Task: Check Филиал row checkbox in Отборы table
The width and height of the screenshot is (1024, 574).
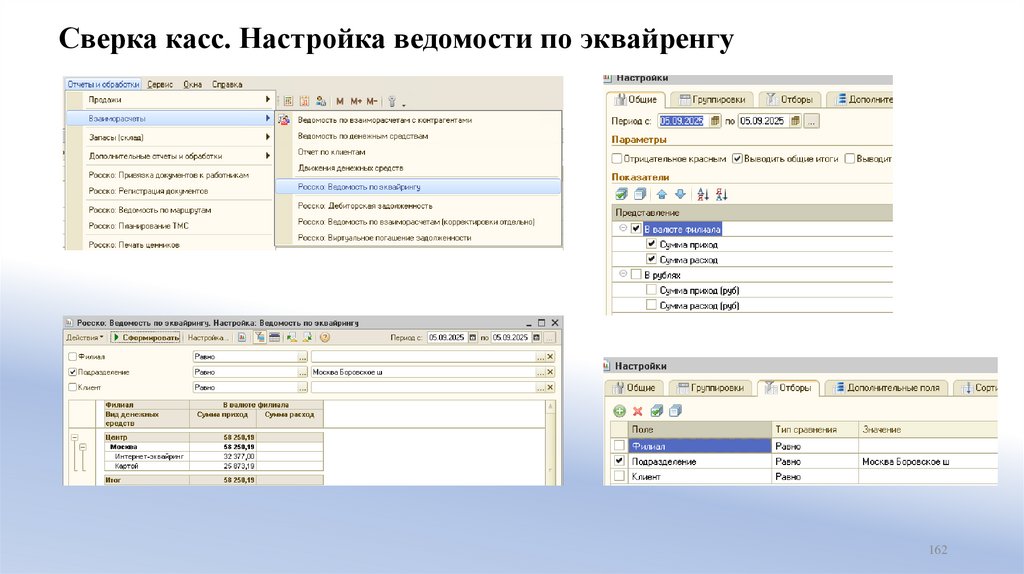Action: [x=619, y=445]
